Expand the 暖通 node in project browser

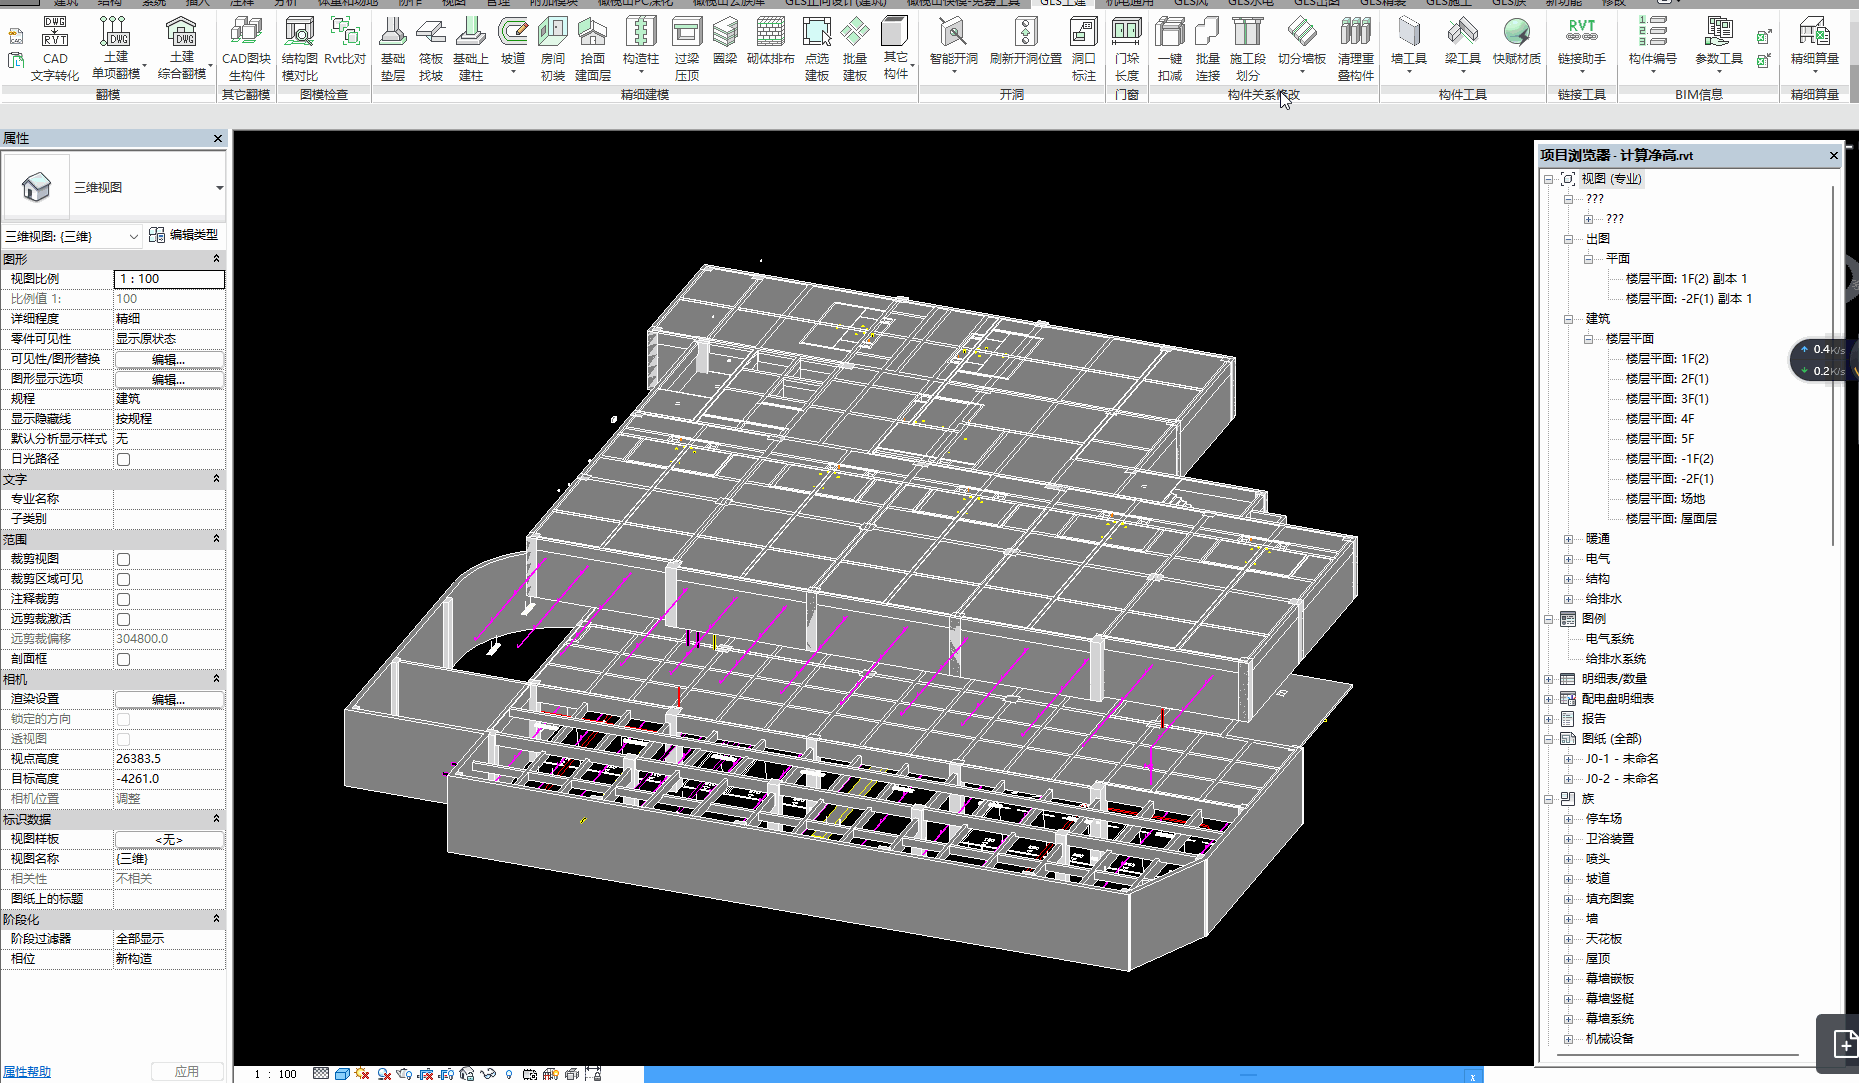tap(1569, 539)
